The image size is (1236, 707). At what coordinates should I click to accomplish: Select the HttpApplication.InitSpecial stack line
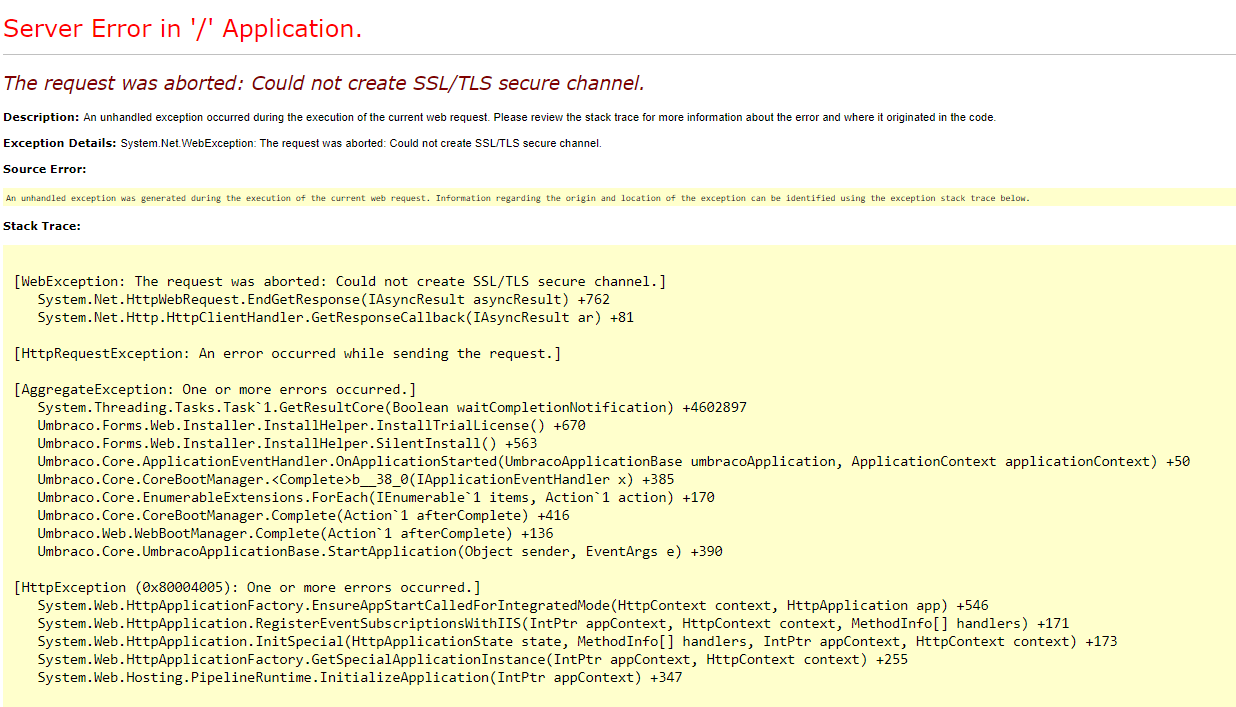pyautogui.click(x=578, y=641)
